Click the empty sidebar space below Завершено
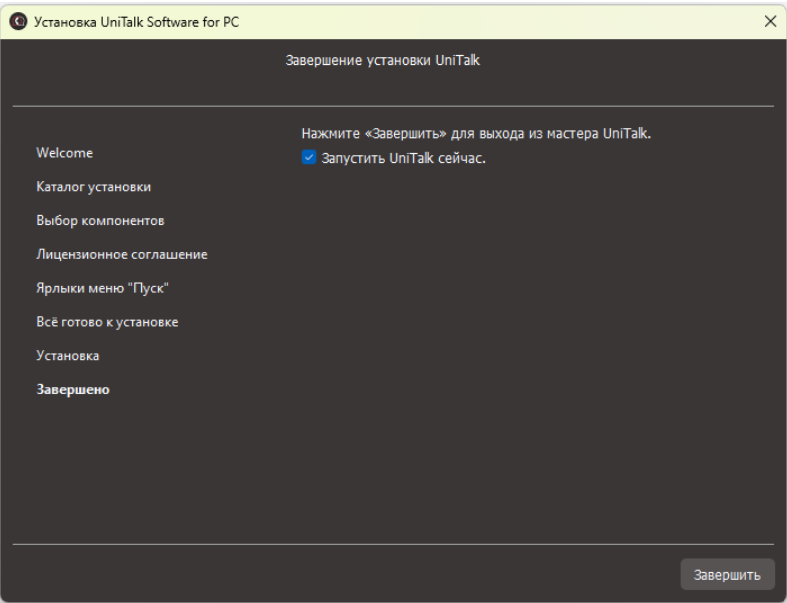Image resolution: width=787 pixels, height=603 pixels. click(120, 470)
